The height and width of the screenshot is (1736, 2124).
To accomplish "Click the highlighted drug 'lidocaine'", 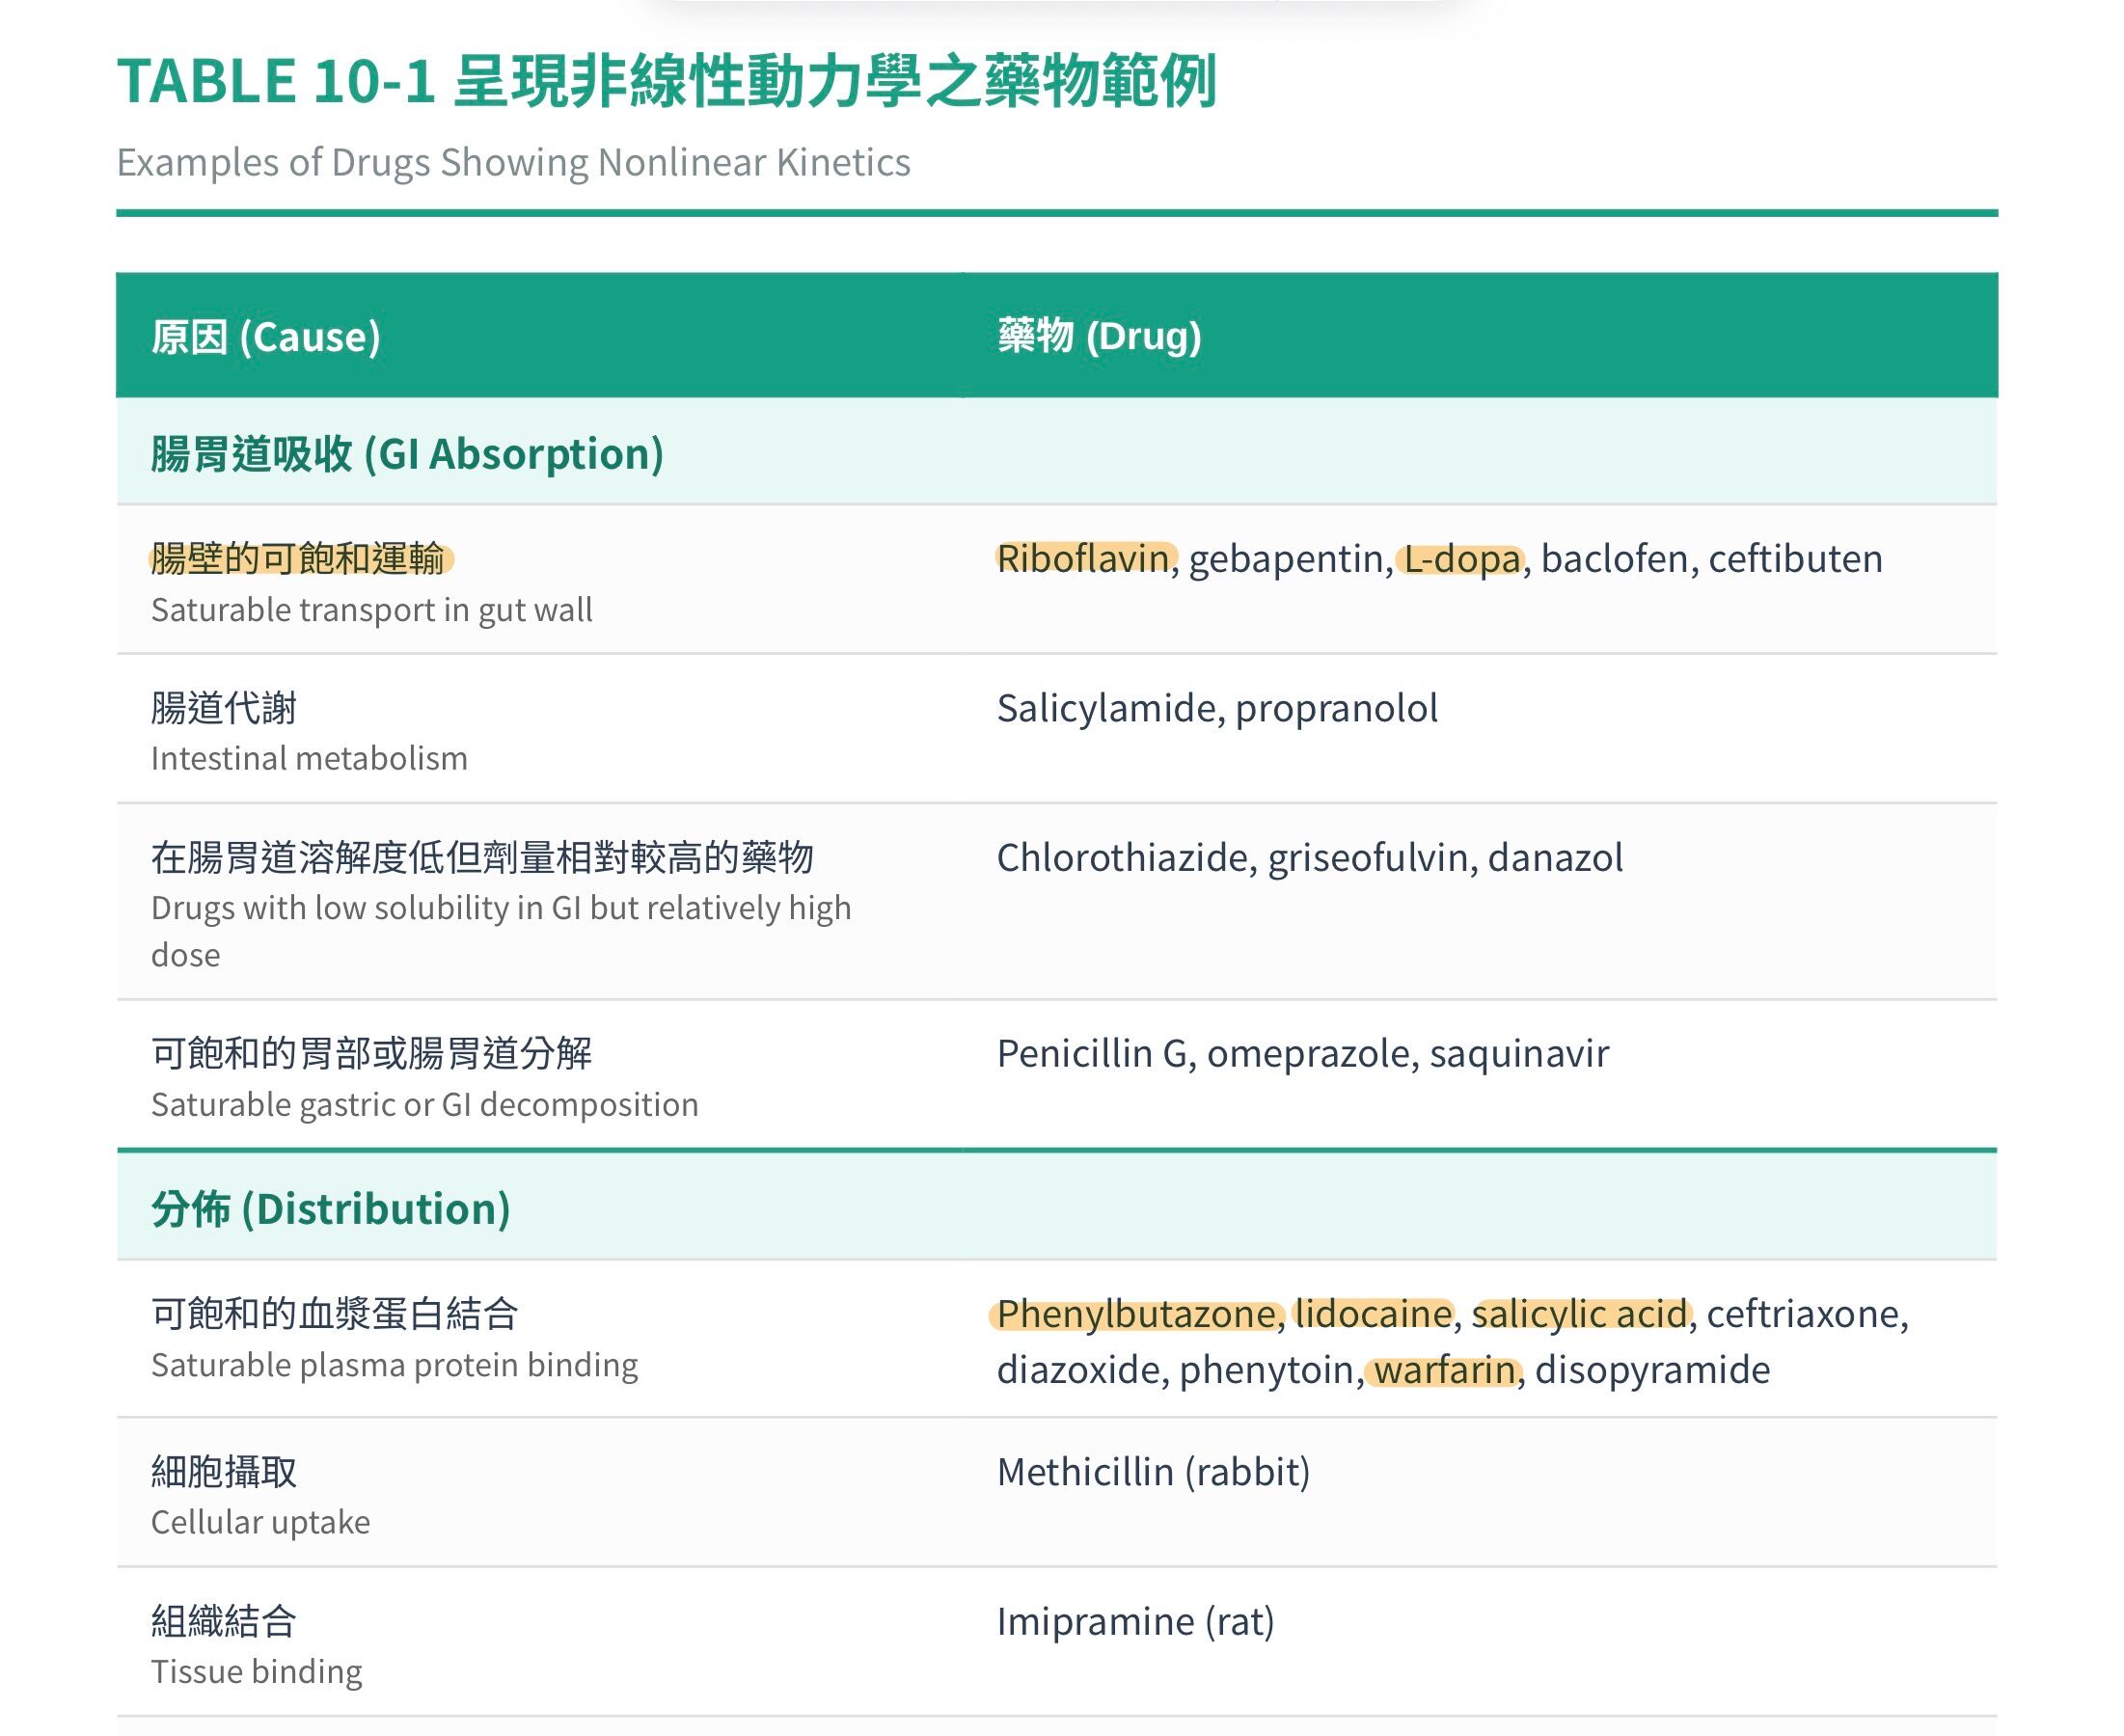I will (x=1373, y=1313).
